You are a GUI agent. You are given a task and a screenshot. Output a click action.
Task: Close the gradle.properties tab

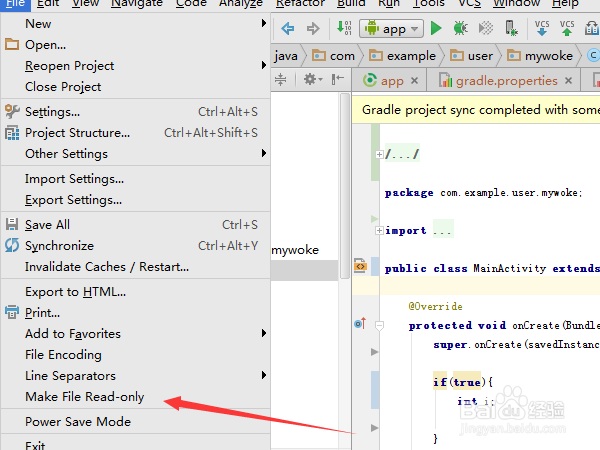tap(568, 81)
